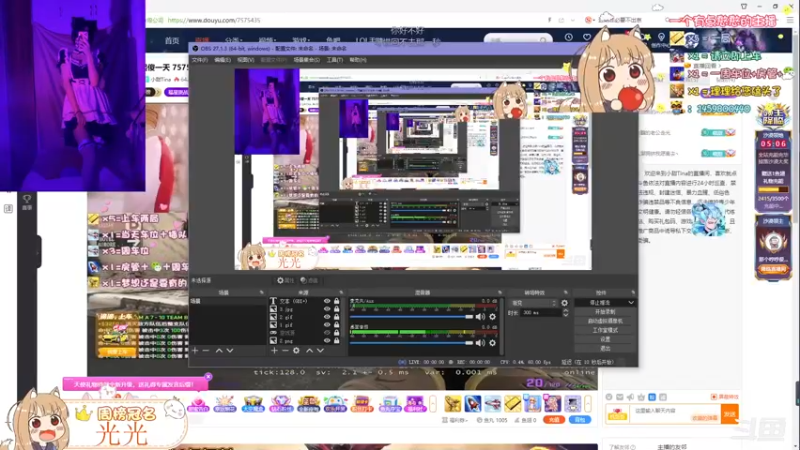Open the Douyu watch history clock icon
Screen dimensions: 800x450
pos(569,37)
